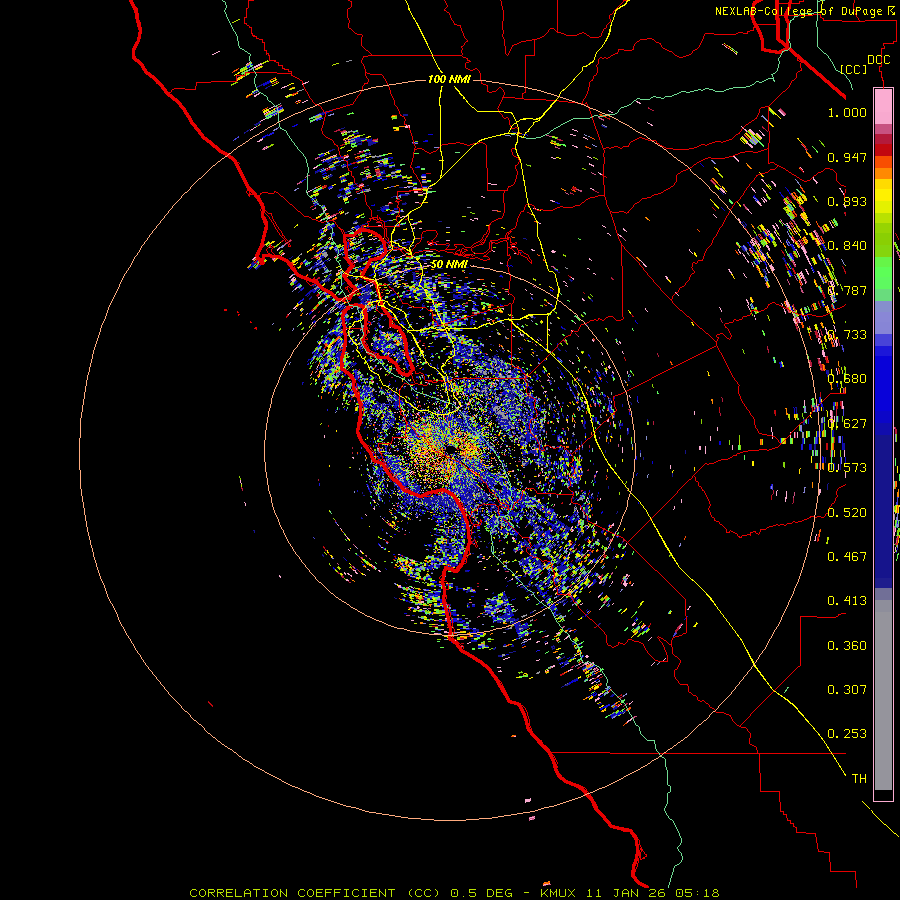900x900 pixels.
Task: Click the 1.000 value on the scale
Action: click(x=847, y=112)
